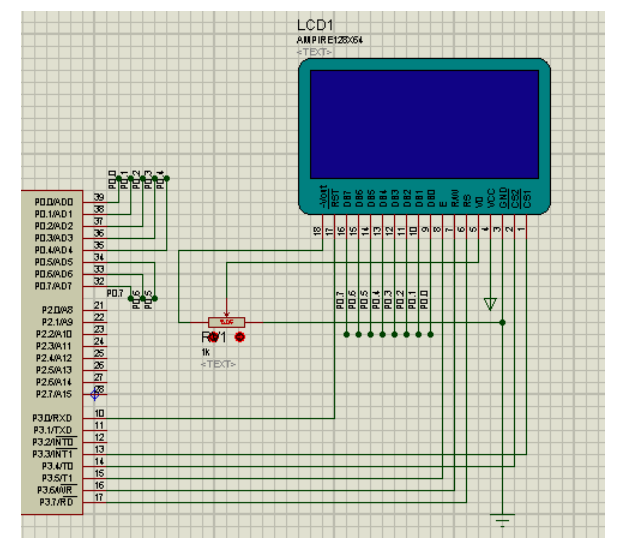
Task: Click pin number 21 on the microcontroller
Action: point(99,305)
